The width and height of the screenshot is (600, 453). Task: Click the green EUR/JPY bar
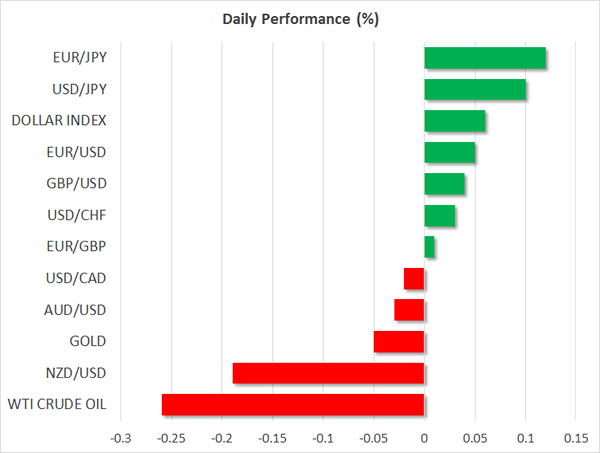click(485, 58)
